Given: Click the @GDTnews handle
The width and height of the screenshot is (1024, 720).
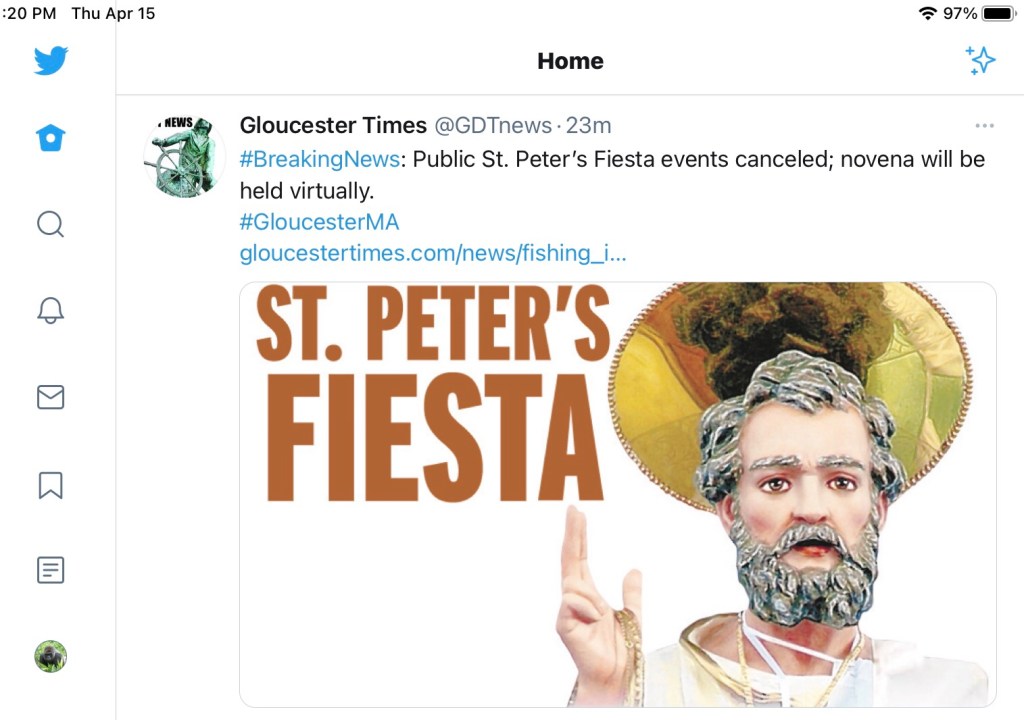Looking at the screenshot, I should pyautogui.click(x=492, y=125).
